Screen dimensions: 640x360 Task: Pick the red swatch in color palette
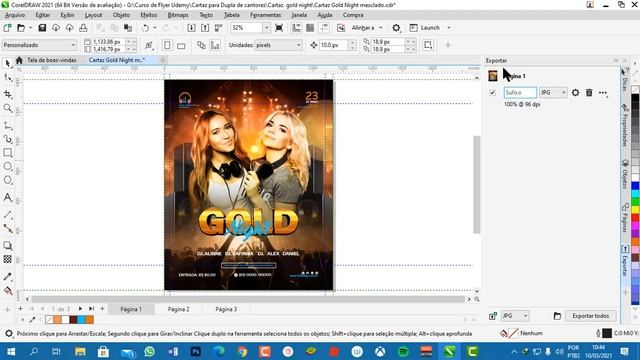tap(635, 217)
